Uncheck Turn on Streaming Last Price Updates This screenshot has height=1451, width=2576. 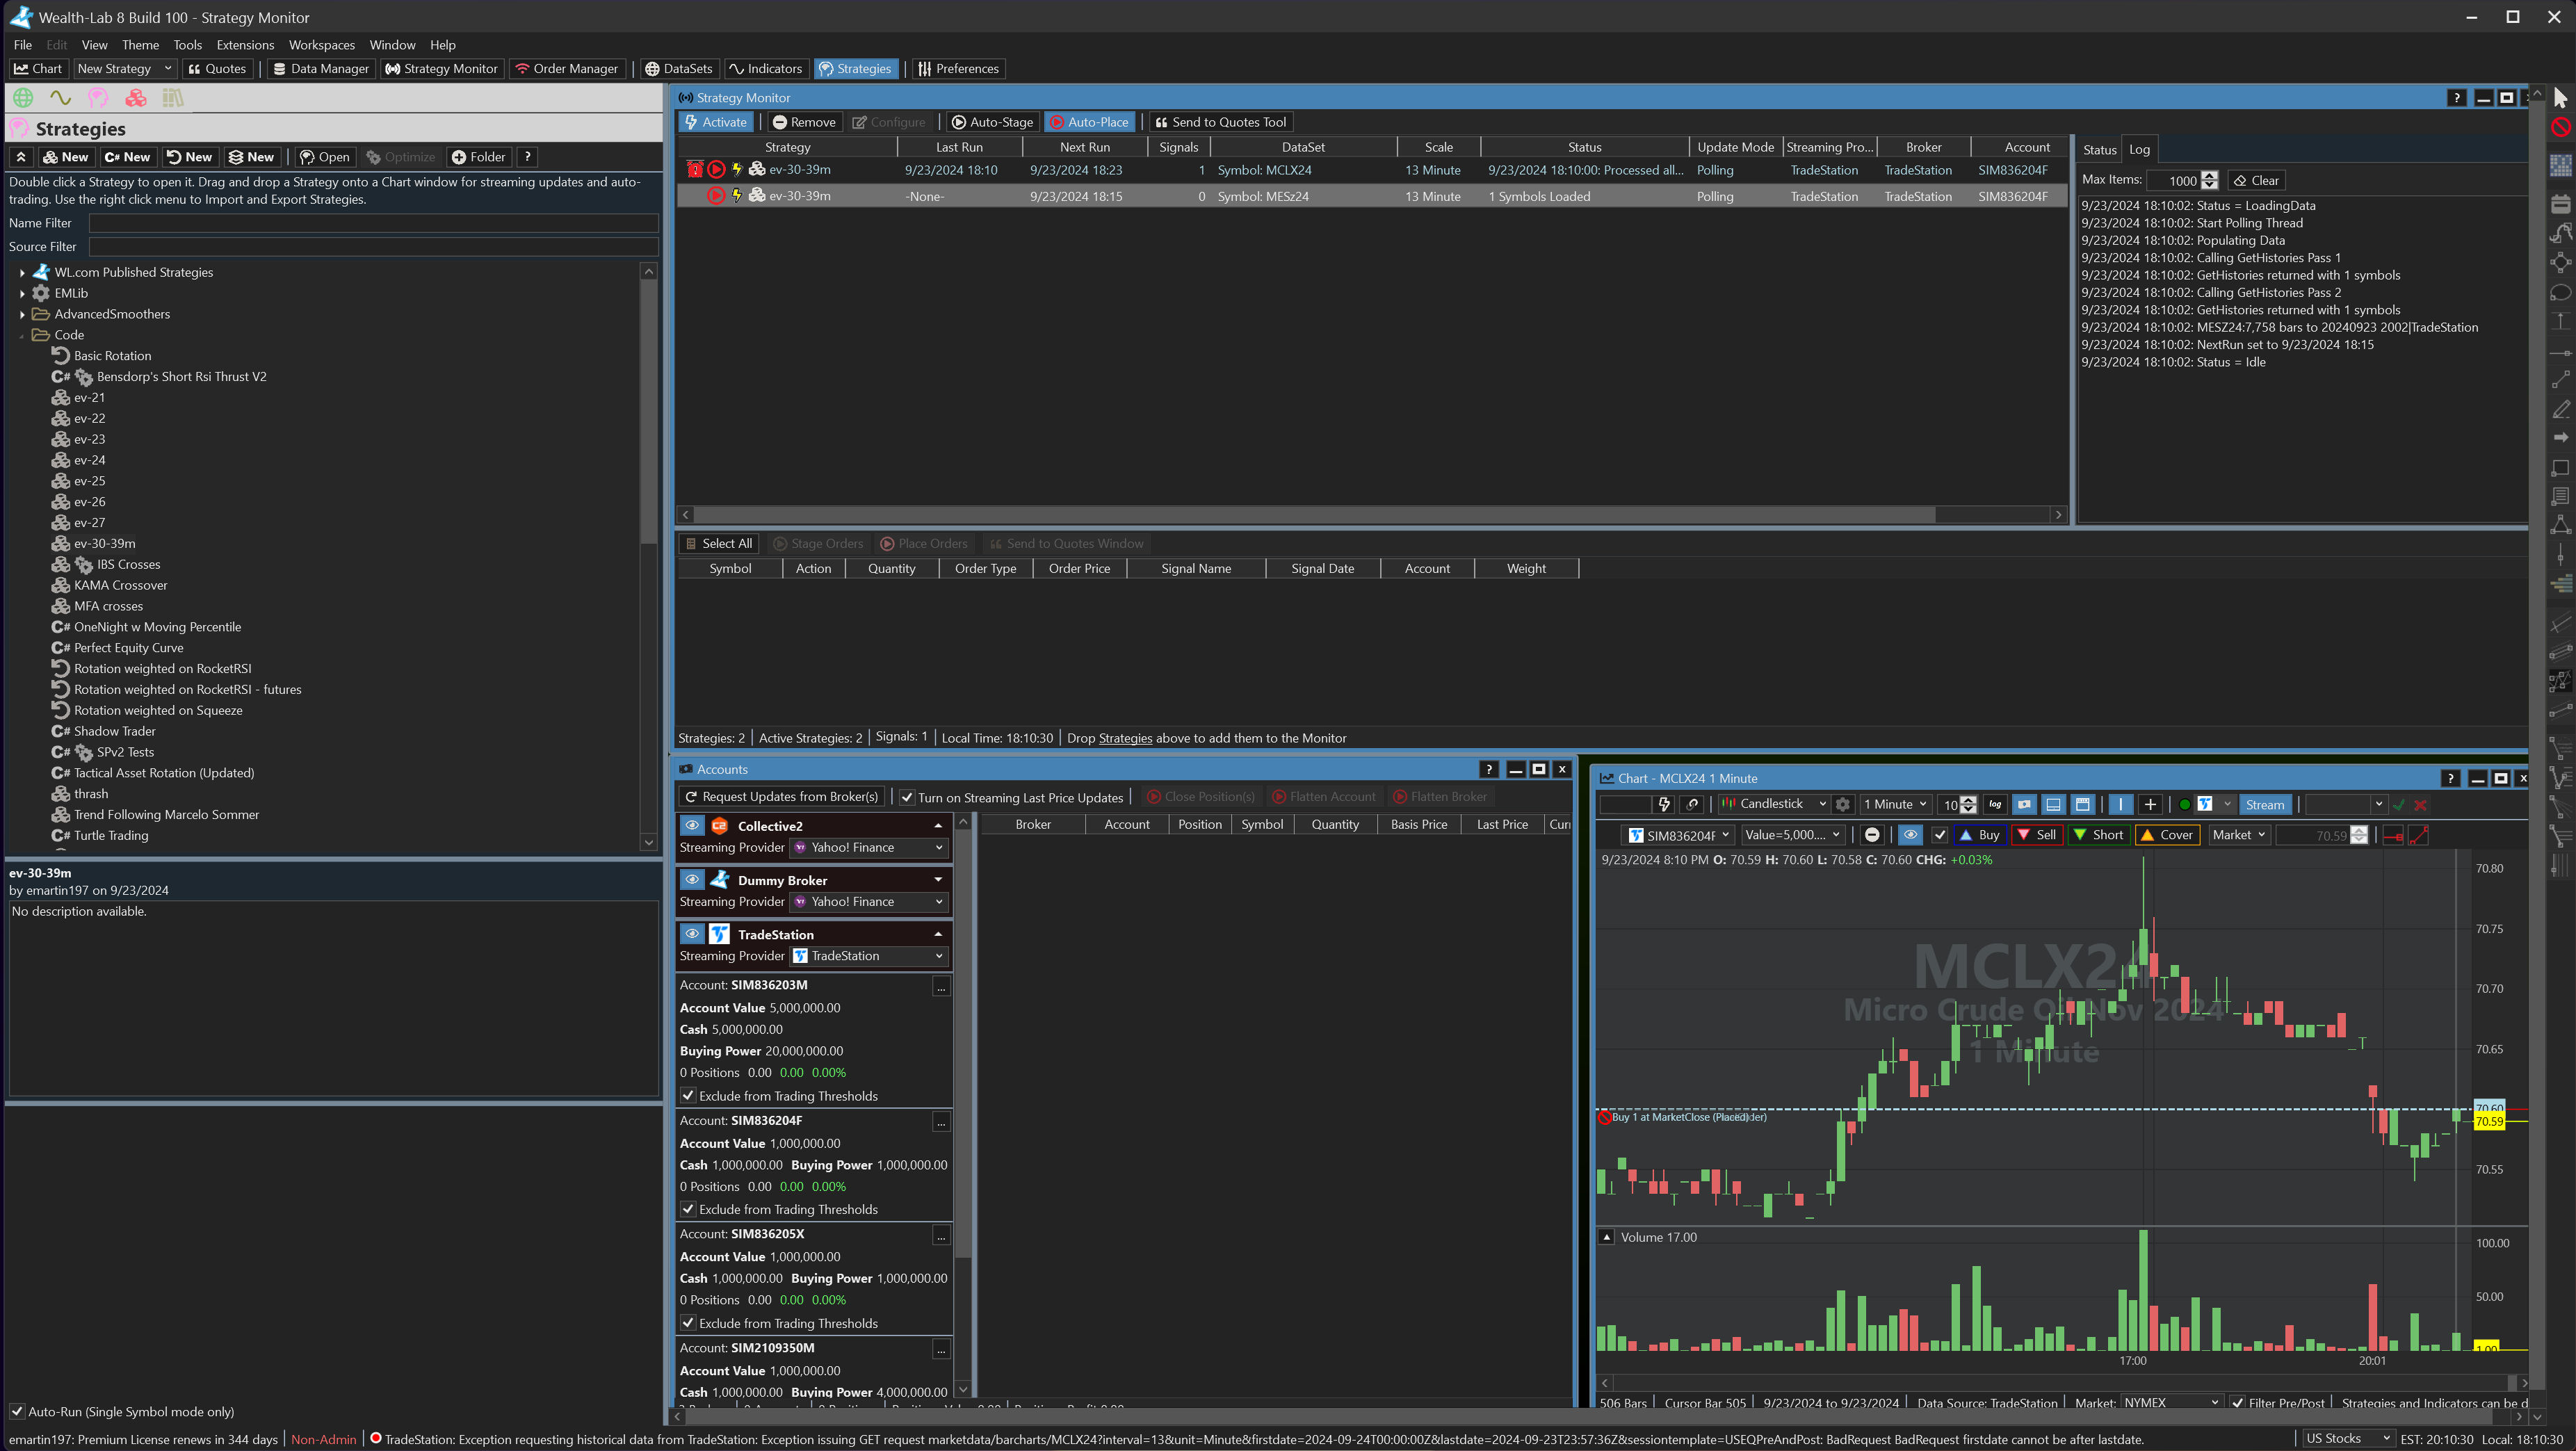(x=907, y=797)
